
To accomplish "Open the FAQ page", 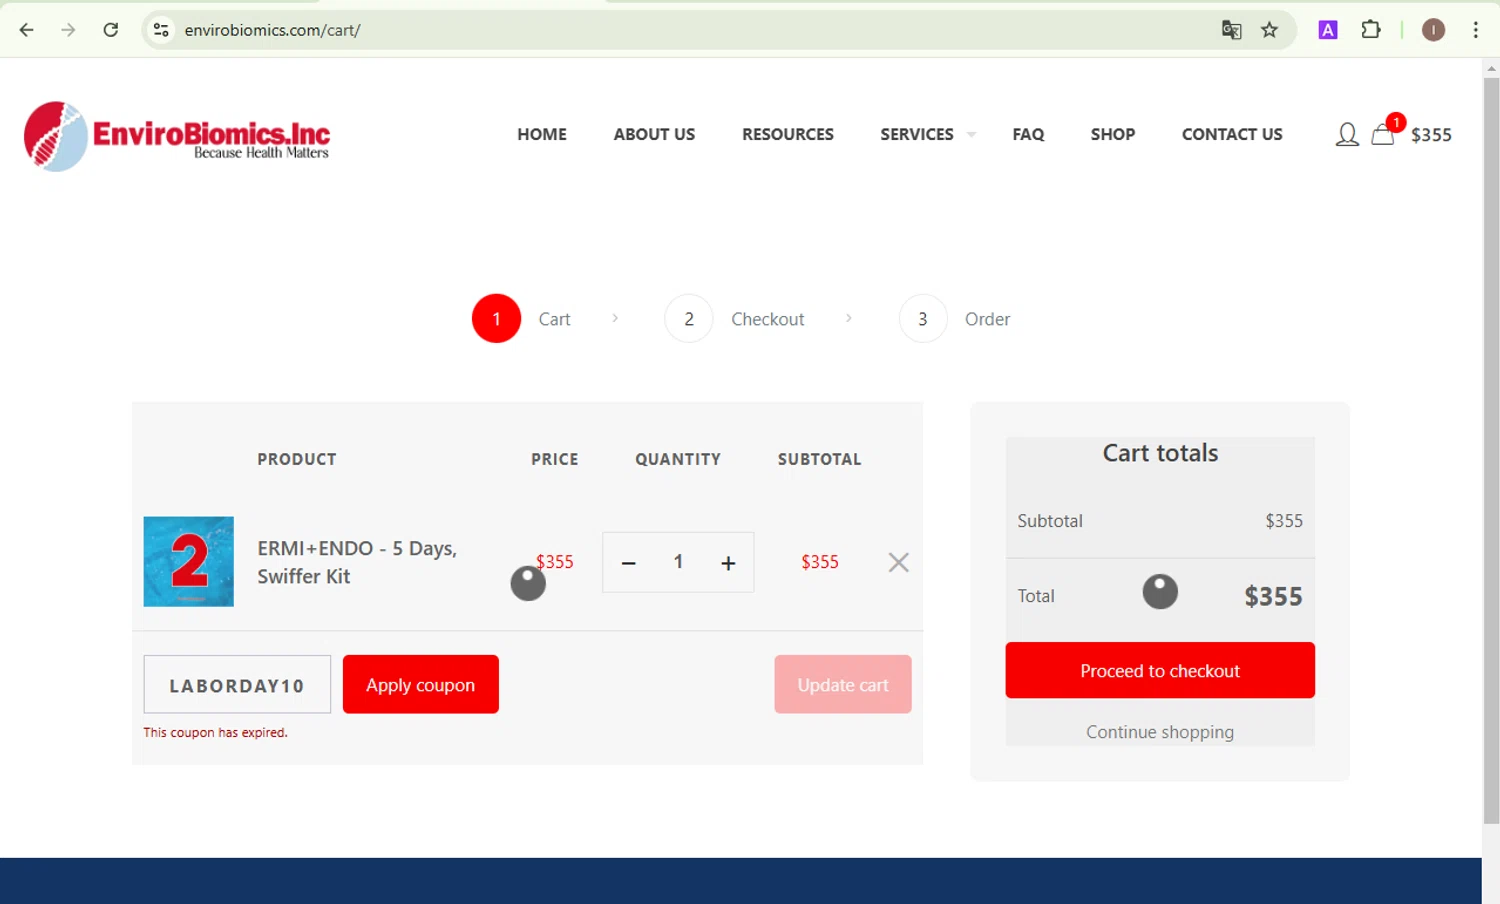I will pyautogui.click(x=1028, y=134).
